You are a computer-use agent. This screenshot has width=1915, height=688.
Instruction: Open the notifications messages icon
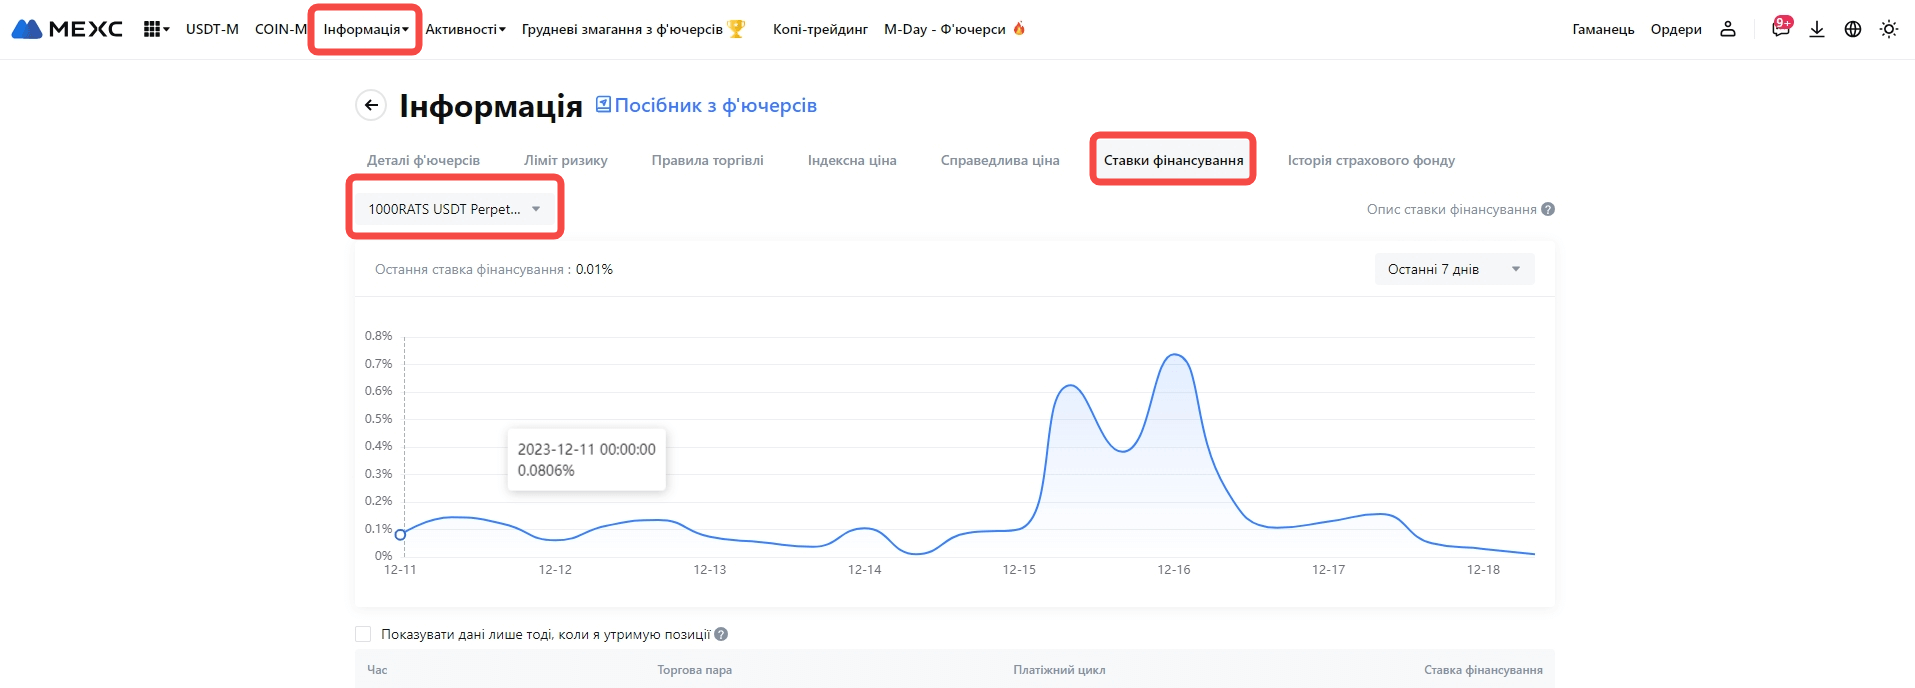pyautogui.click(x=1780, y=29)
